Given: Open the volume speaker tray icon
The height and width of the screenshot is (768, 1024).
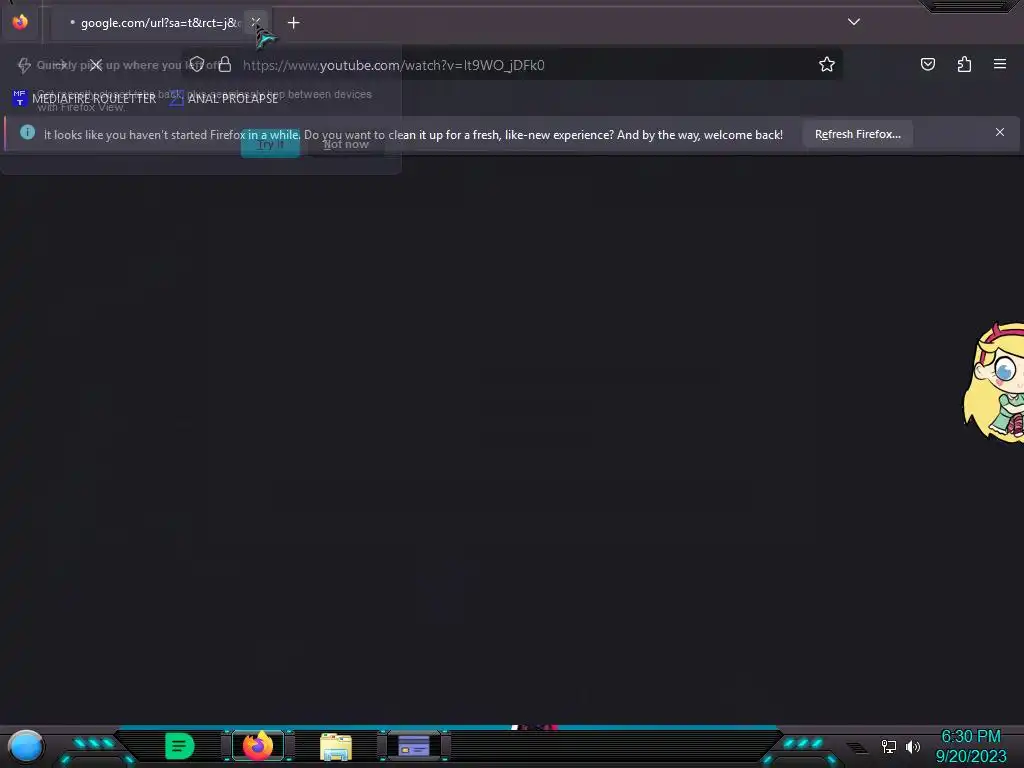Looking at the screenshot, I should pos(912,746).
